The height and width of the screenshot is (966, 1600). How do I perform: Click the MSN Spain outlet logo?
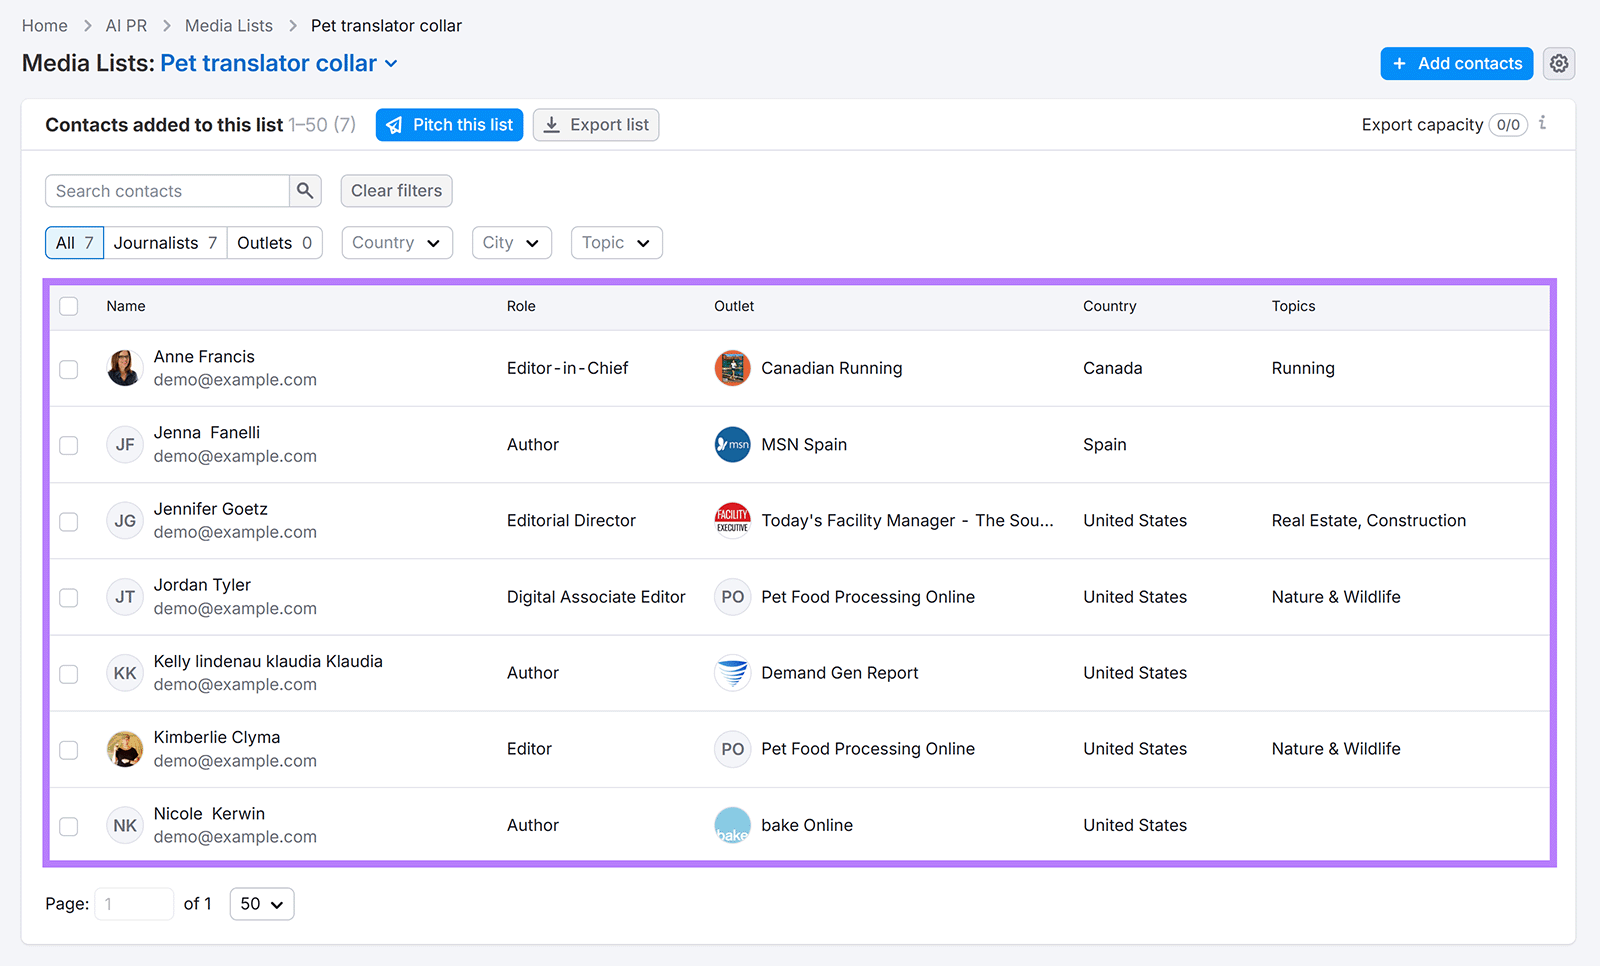pos(732,445)
